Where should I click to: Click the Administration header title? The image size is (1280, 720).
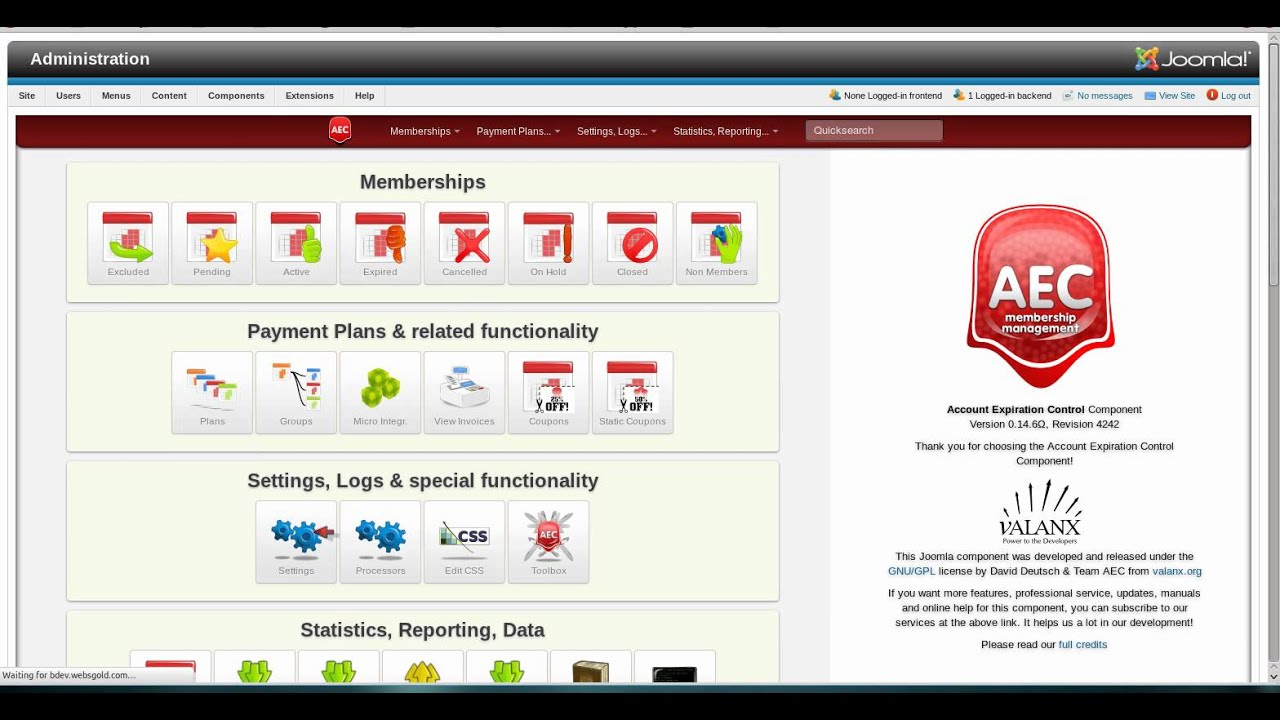pyautogui.click(x=90, y=59)
